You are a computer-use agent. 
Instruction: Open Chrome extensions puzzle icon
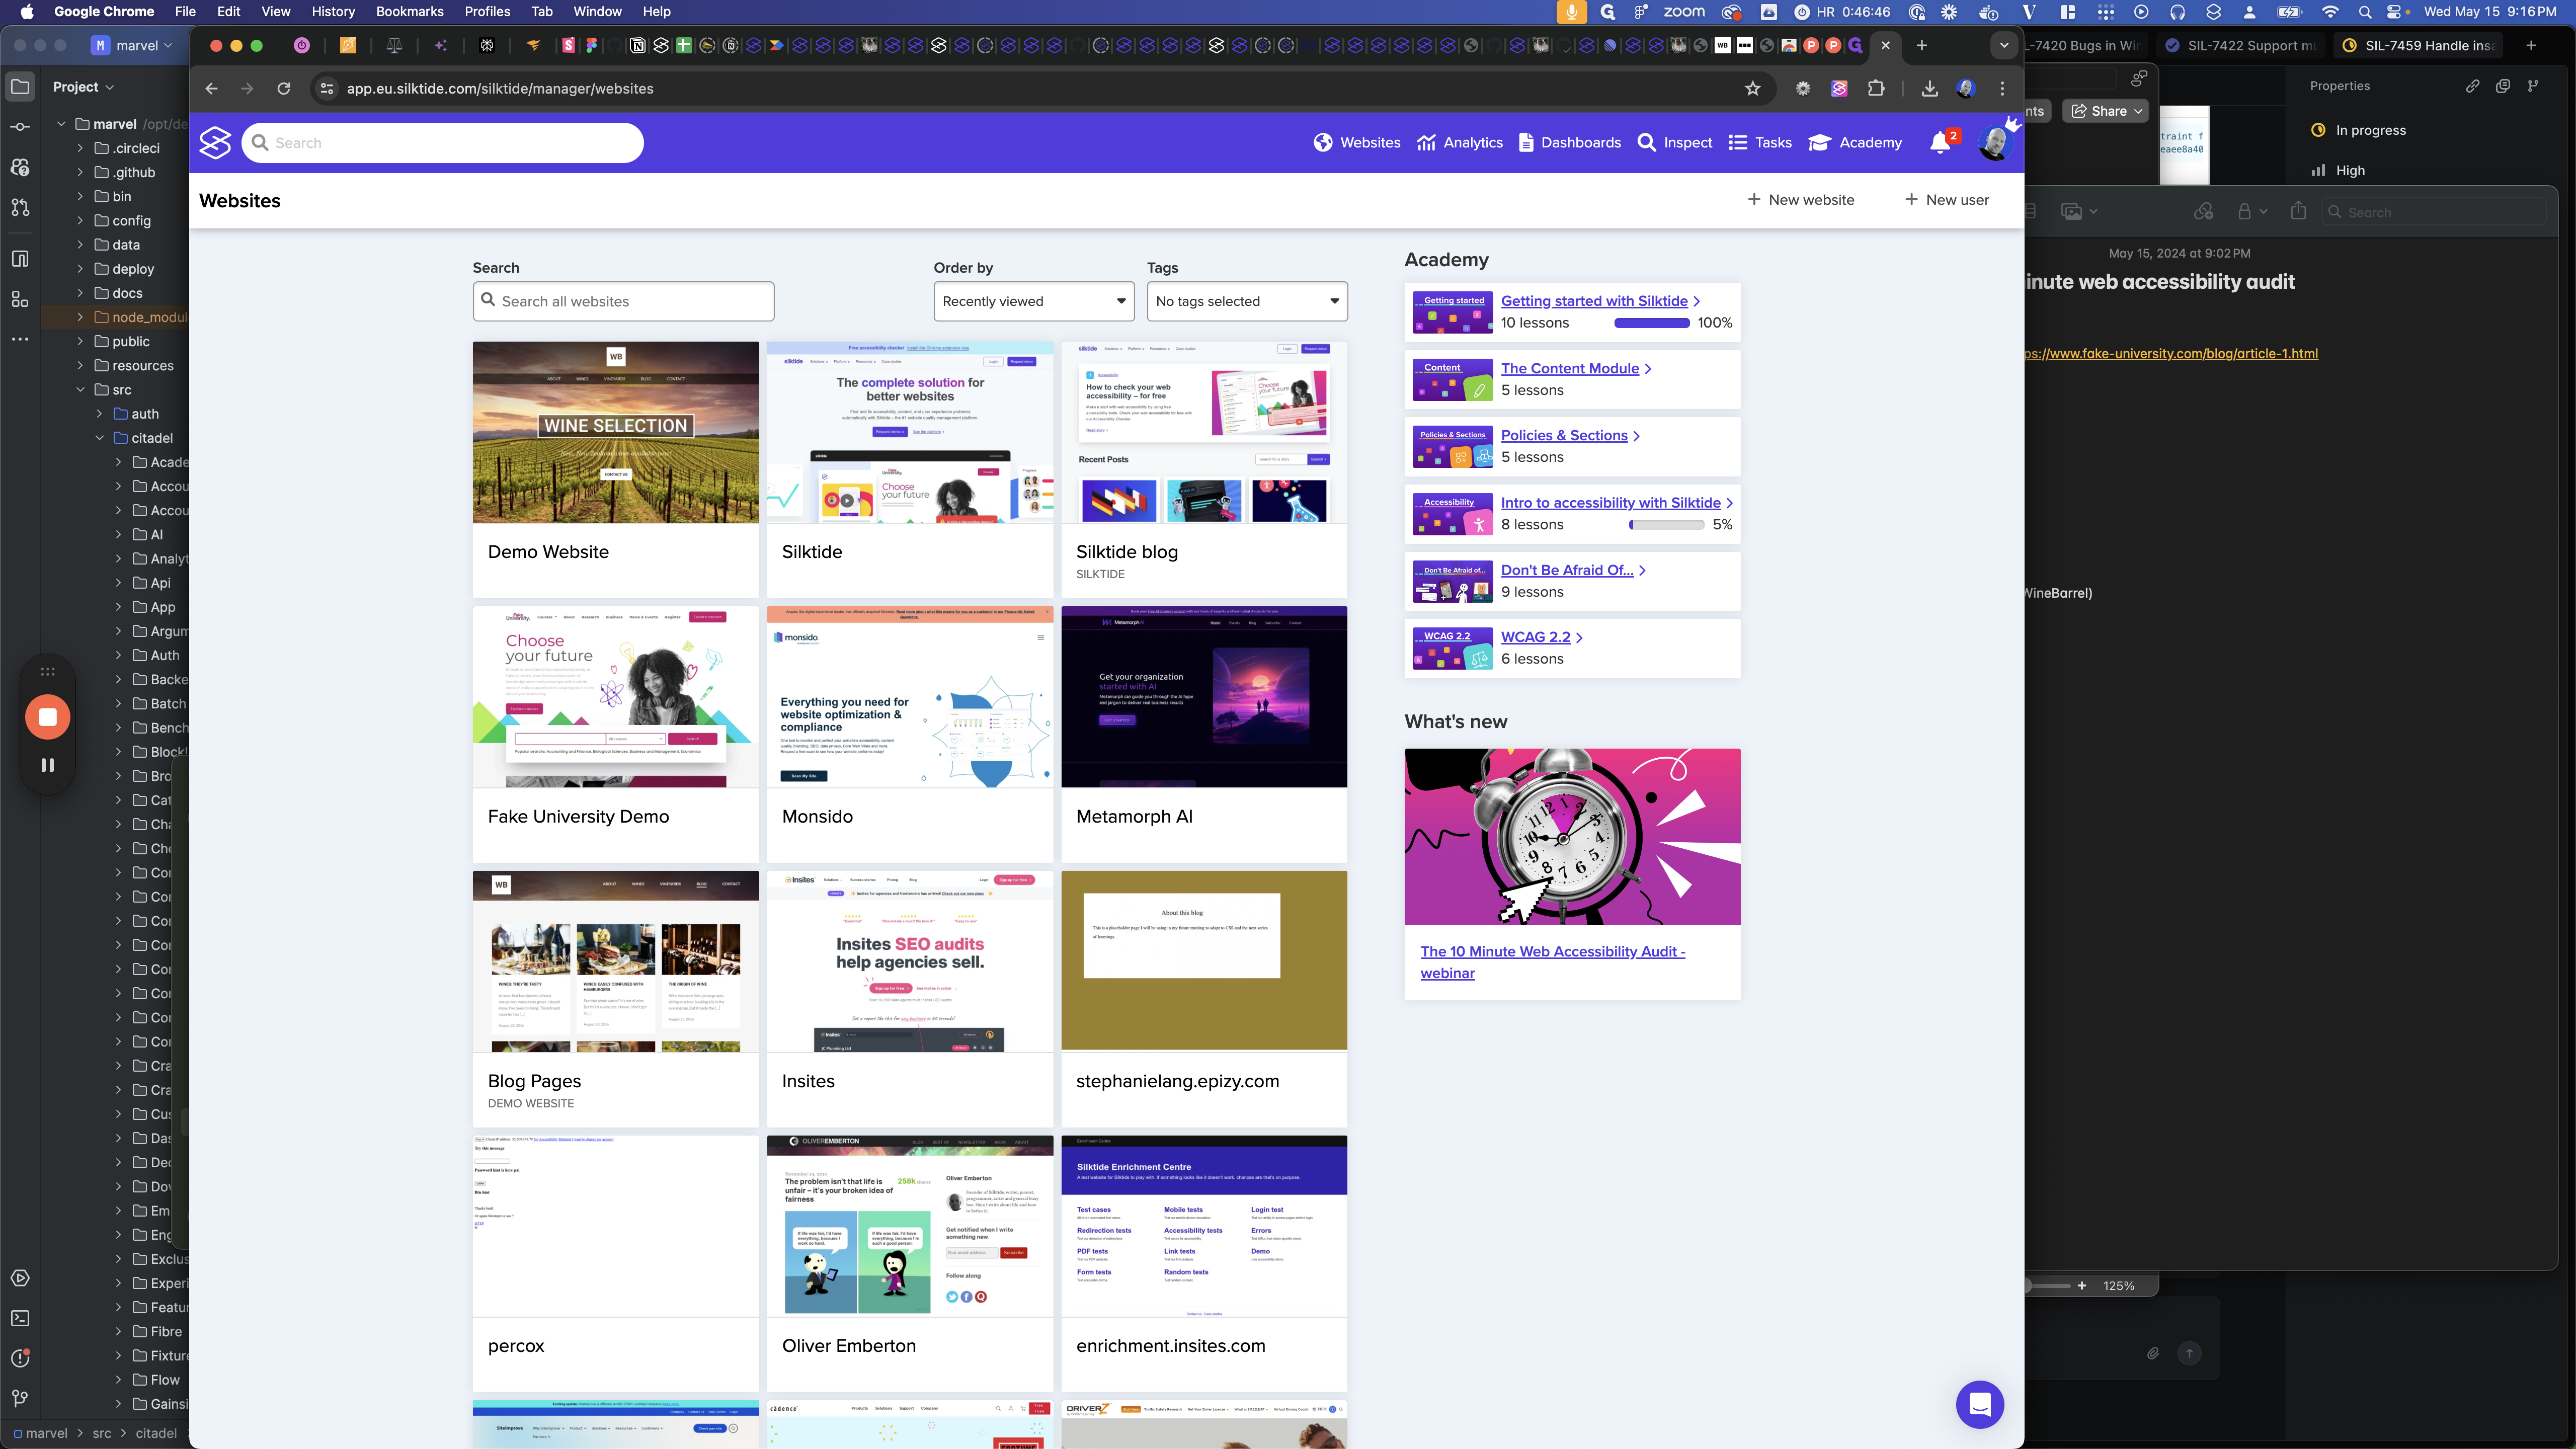pyautogui.click(x=1876, y=88)
